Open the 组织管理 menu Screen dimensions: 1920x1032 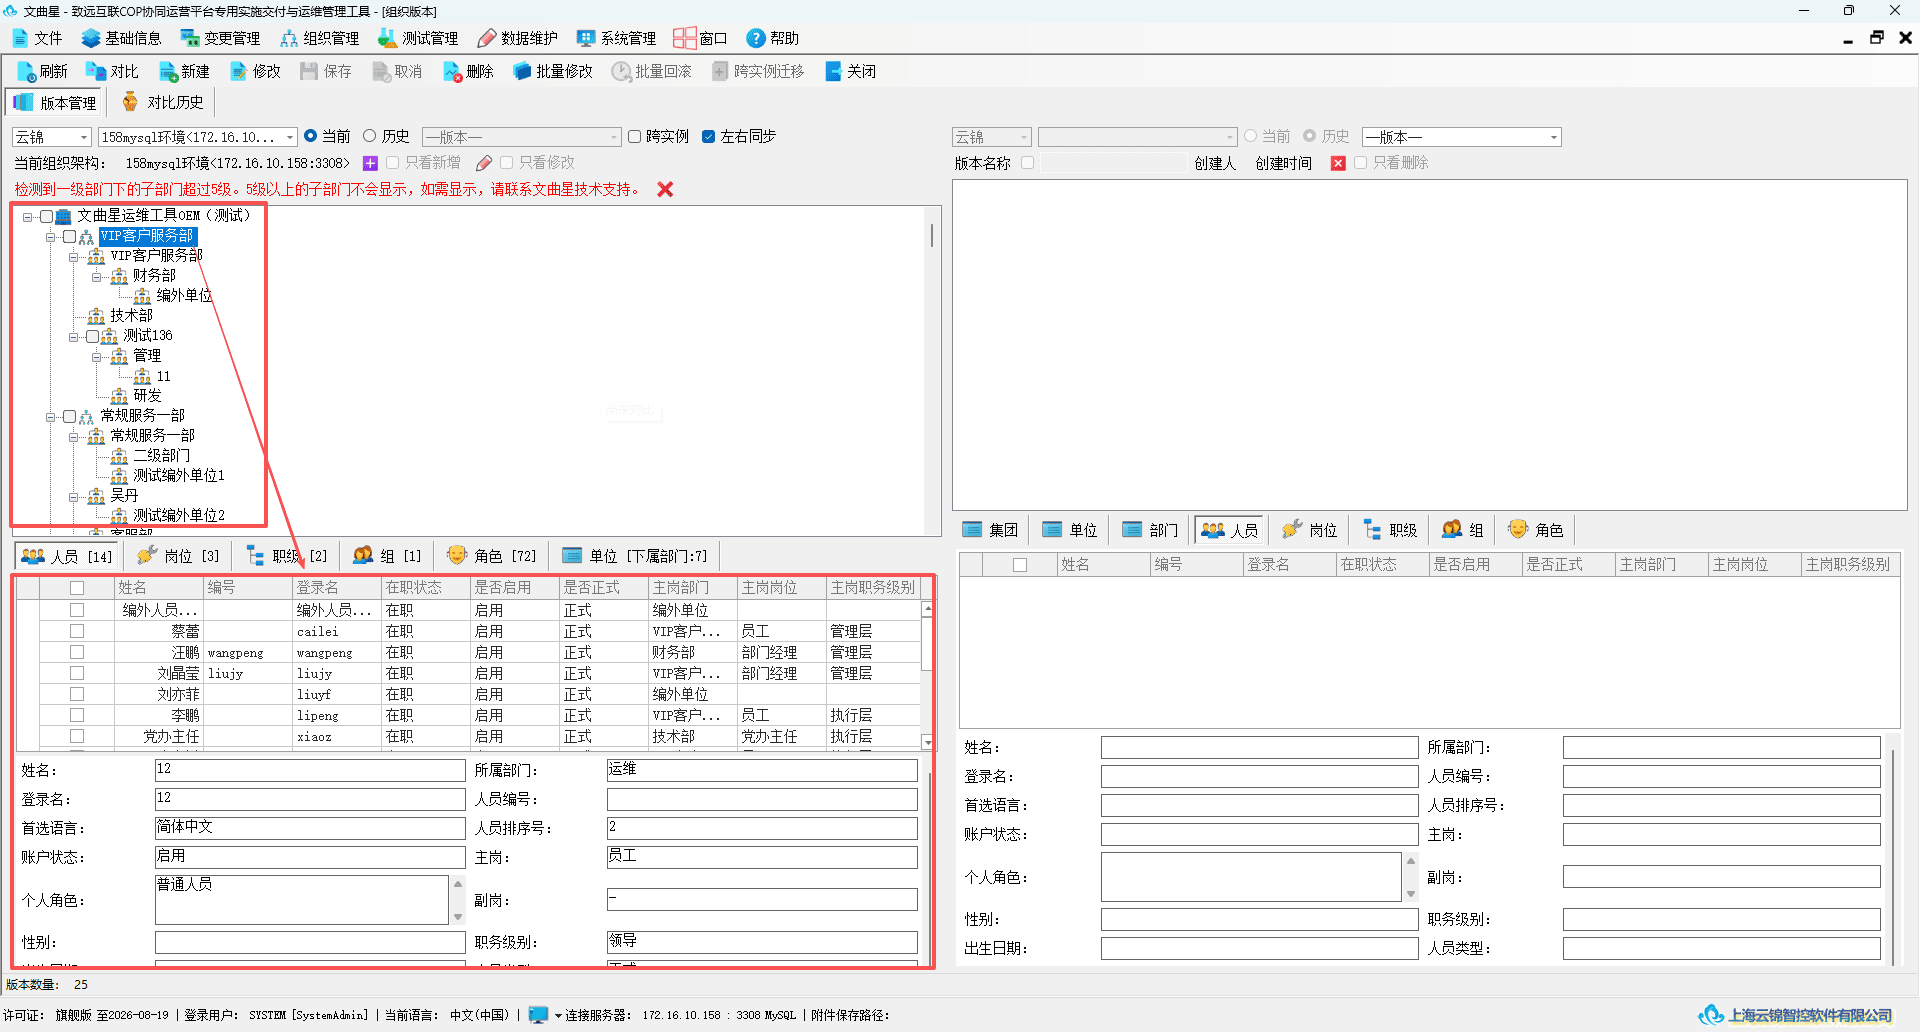tap(320, 38)
